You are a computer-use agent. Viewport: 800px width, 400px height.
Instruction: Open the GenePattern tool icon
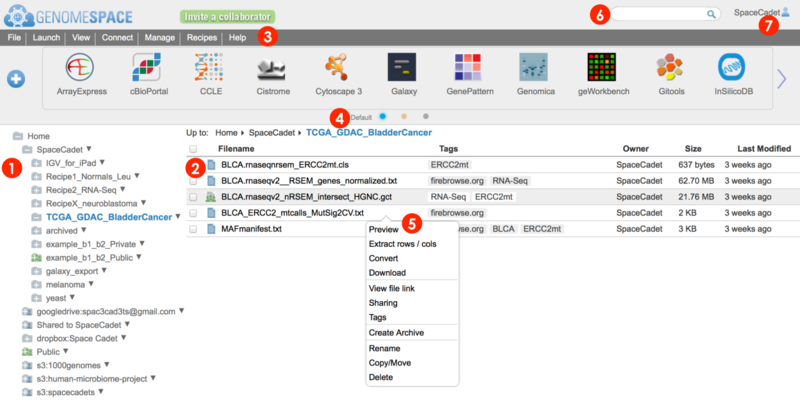pos(468,67)
